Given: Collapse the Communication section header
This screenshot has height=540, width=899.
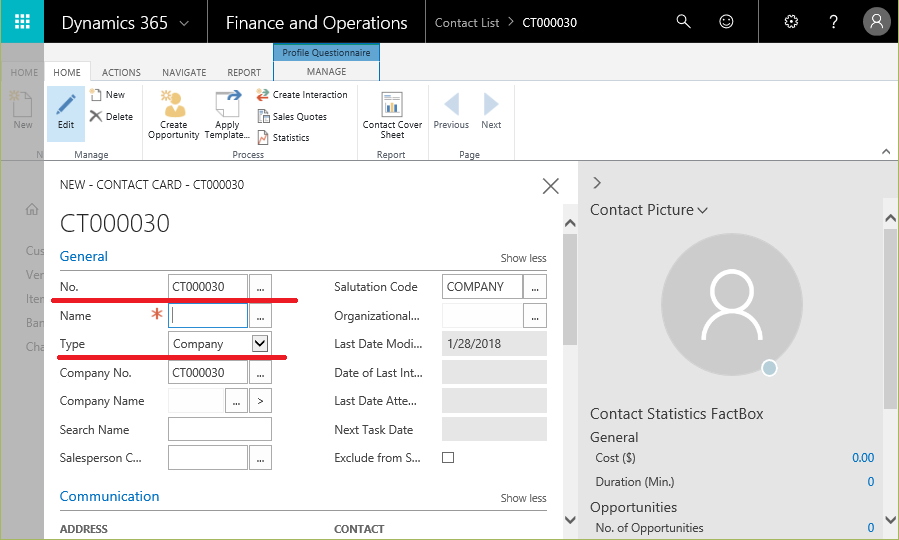Looking at the screenshot, I should (110, 496).
